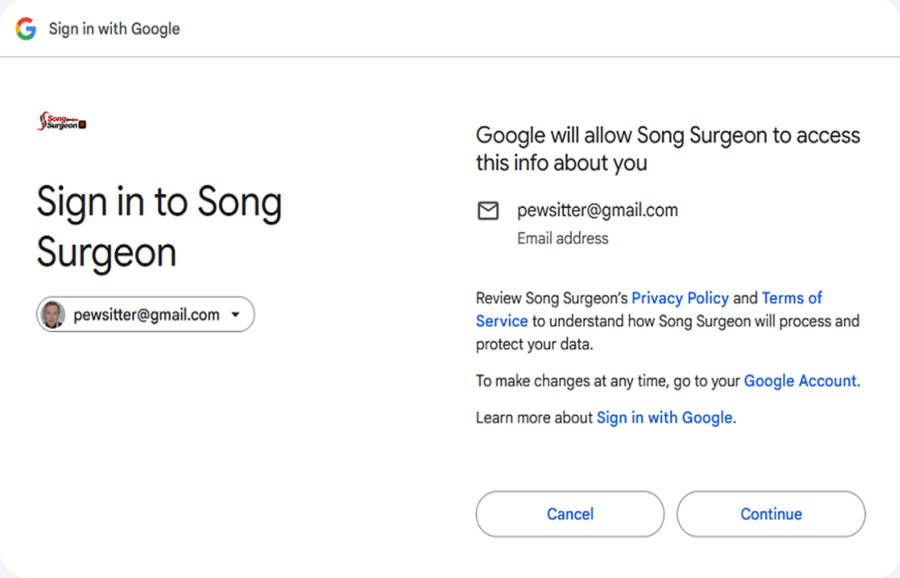Screen dimensions: 900x578
Task: Click the 'Sign in with Google' header title
Action: (x=114, y=29)
